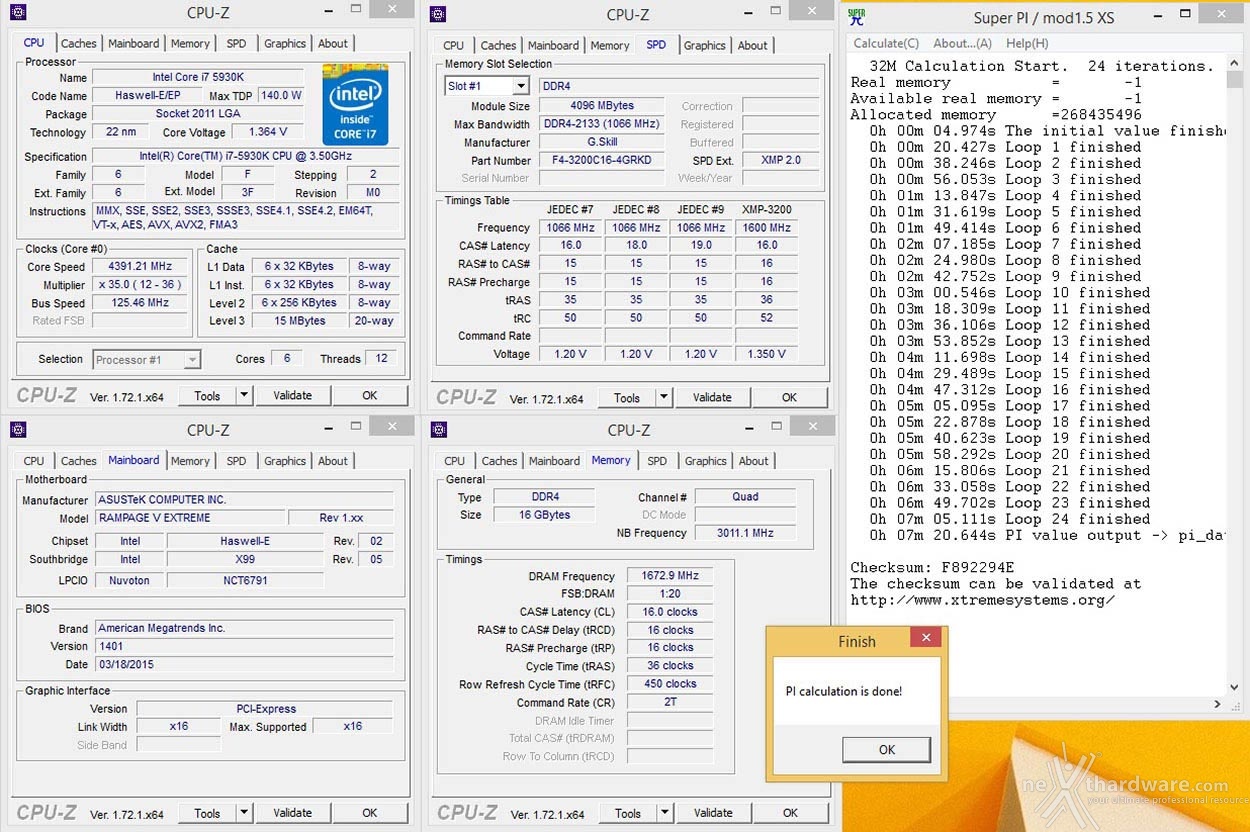1250x832 pixels.
Task: Click the Core Voltage value '1.364 V'
Action: click(267, 132)
